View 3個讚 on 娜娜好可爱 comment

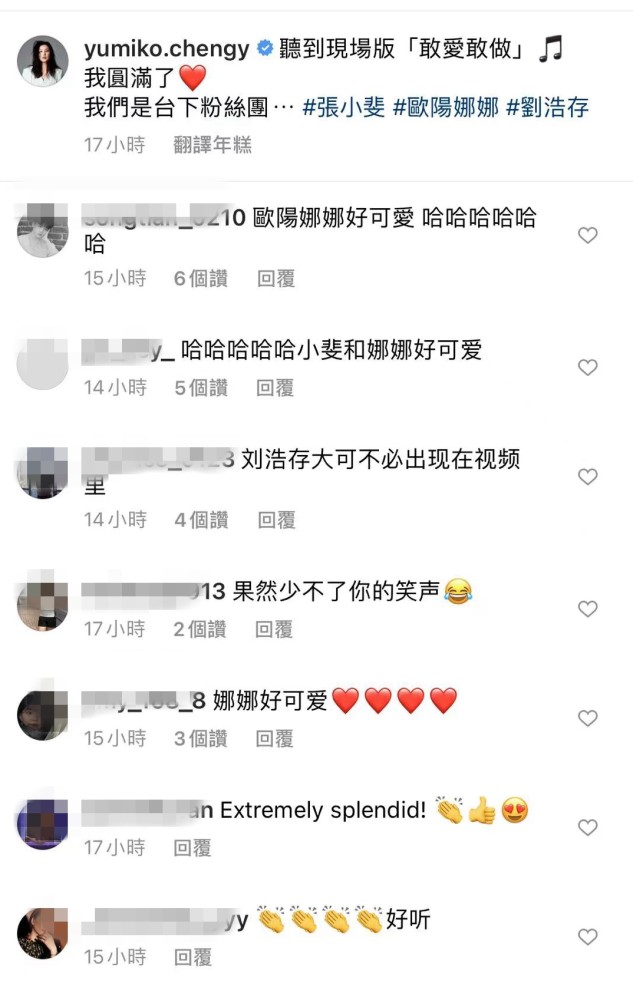click(201, 739)
